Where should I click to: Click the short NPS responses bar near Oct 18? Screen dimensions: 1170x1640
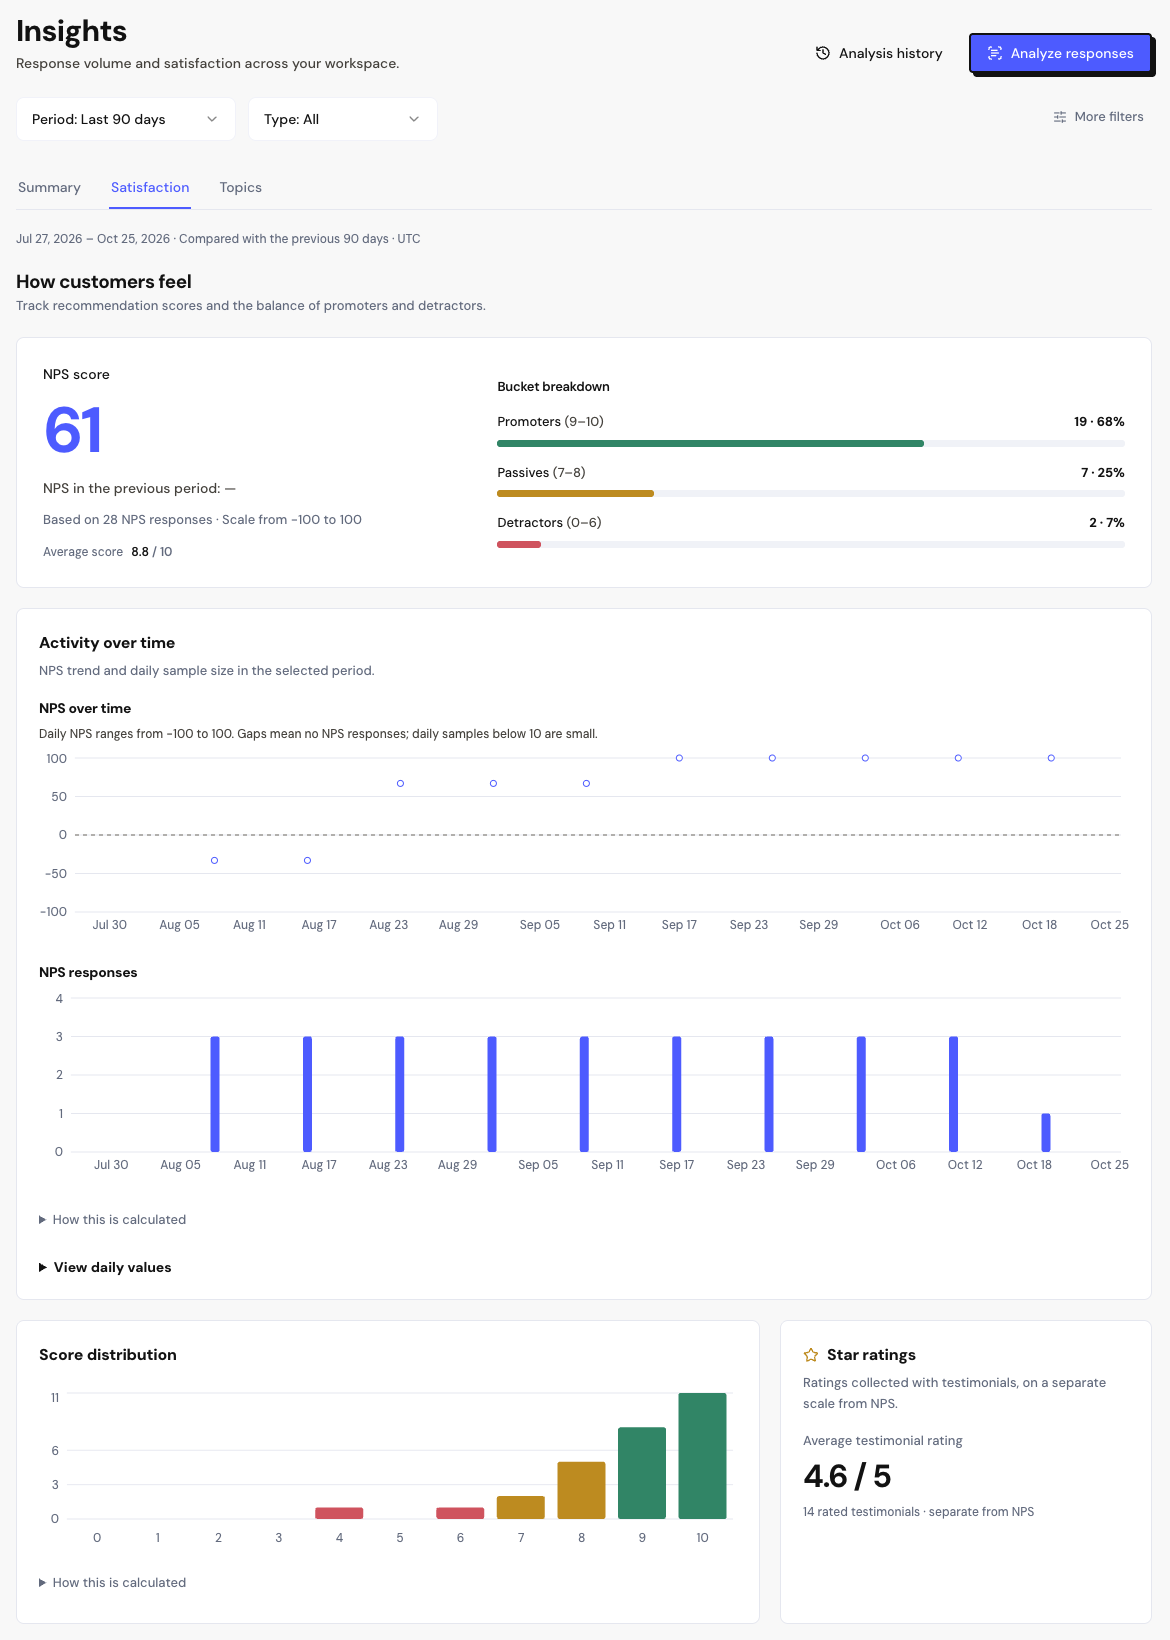[1046, 1132]
